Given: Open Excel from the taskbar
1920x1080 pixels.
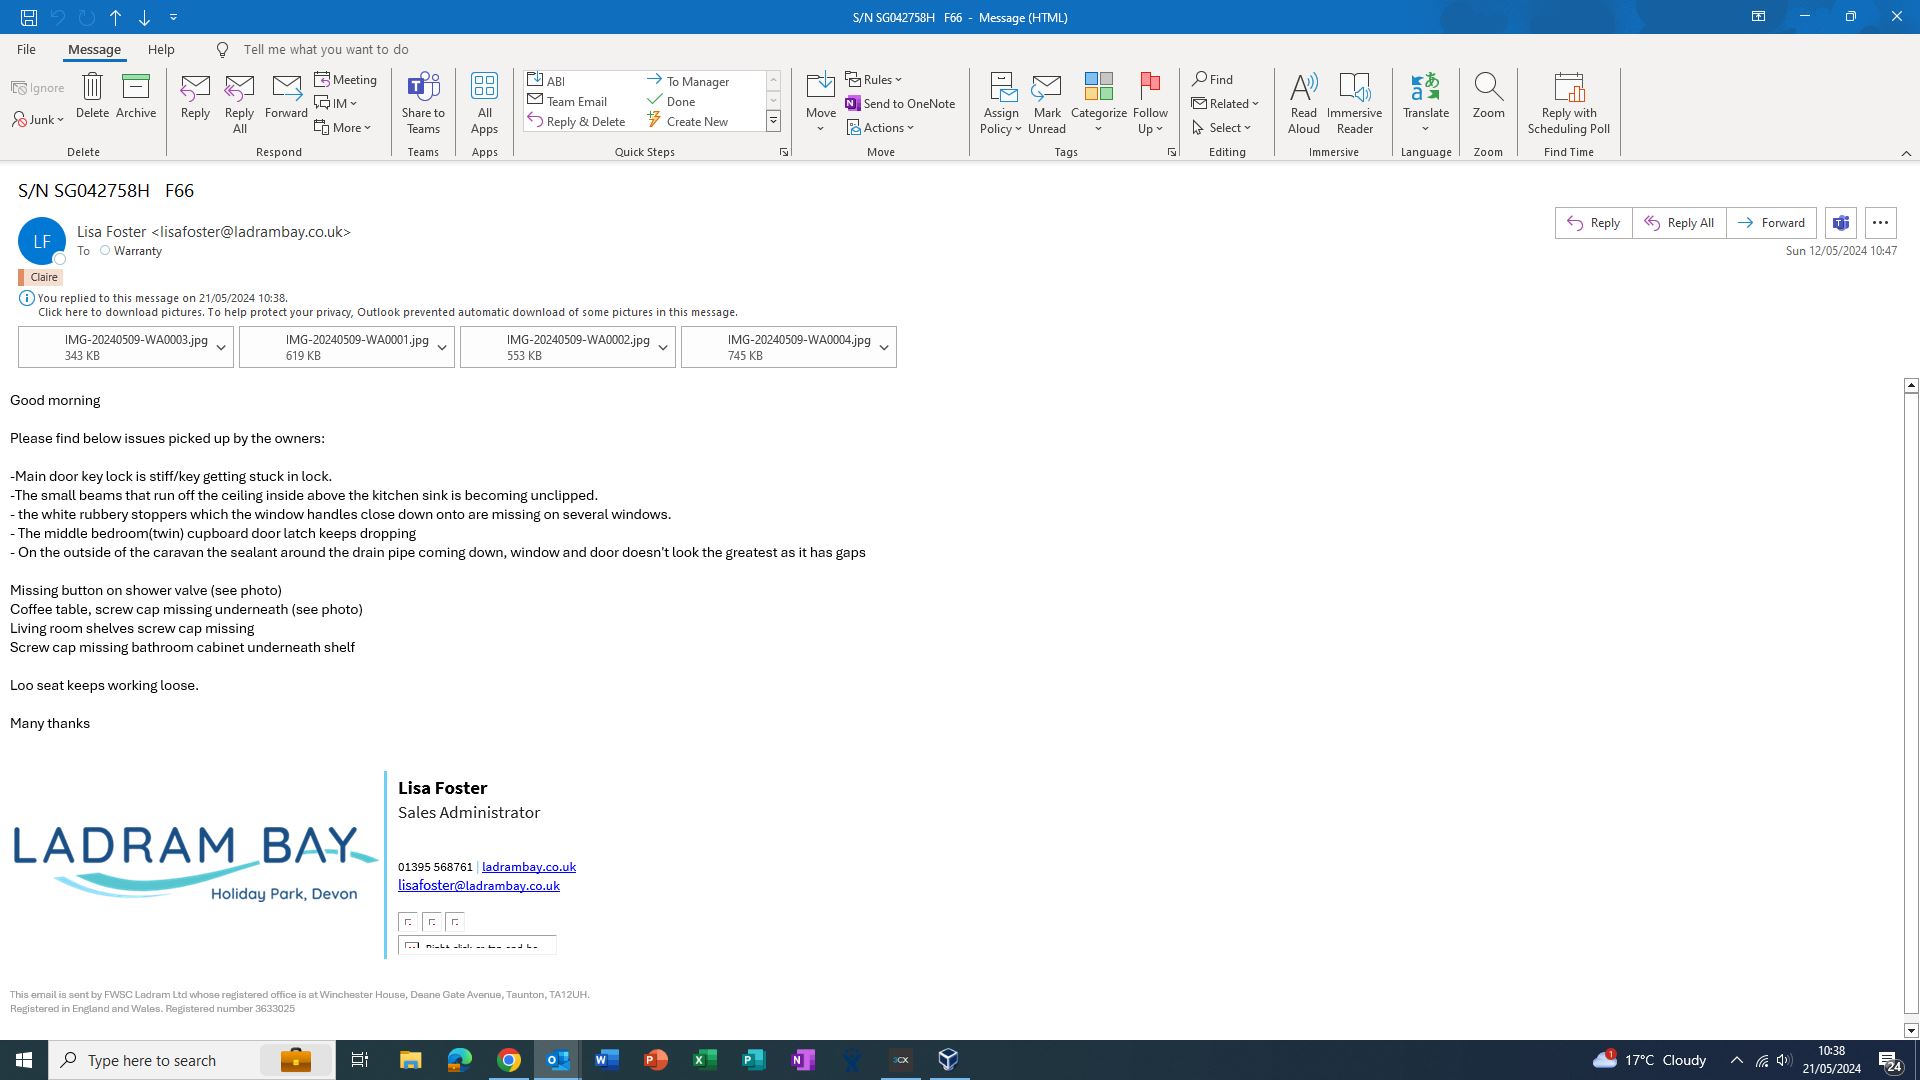Looking at the screenshot, I should 704,1060.
